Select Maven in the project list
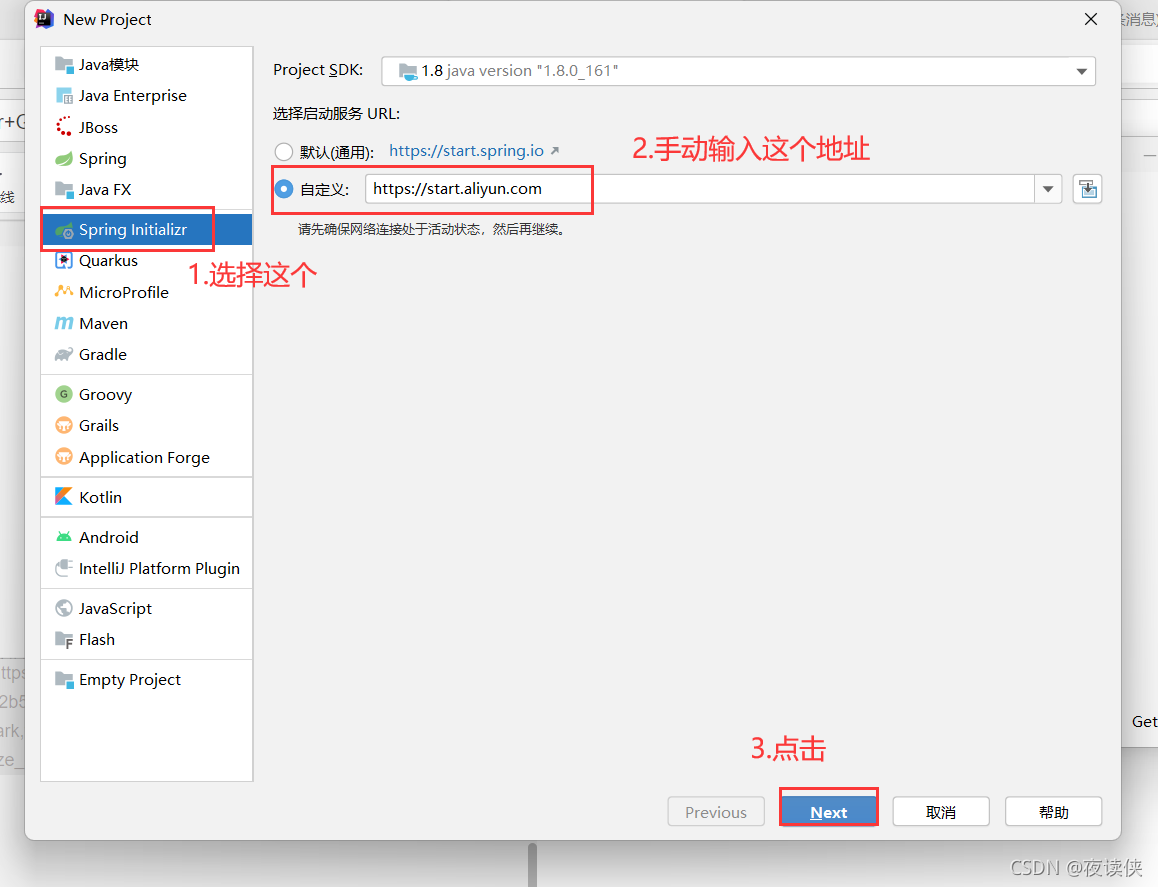Screen dimensions: 1158x887 tap(147, 323)
